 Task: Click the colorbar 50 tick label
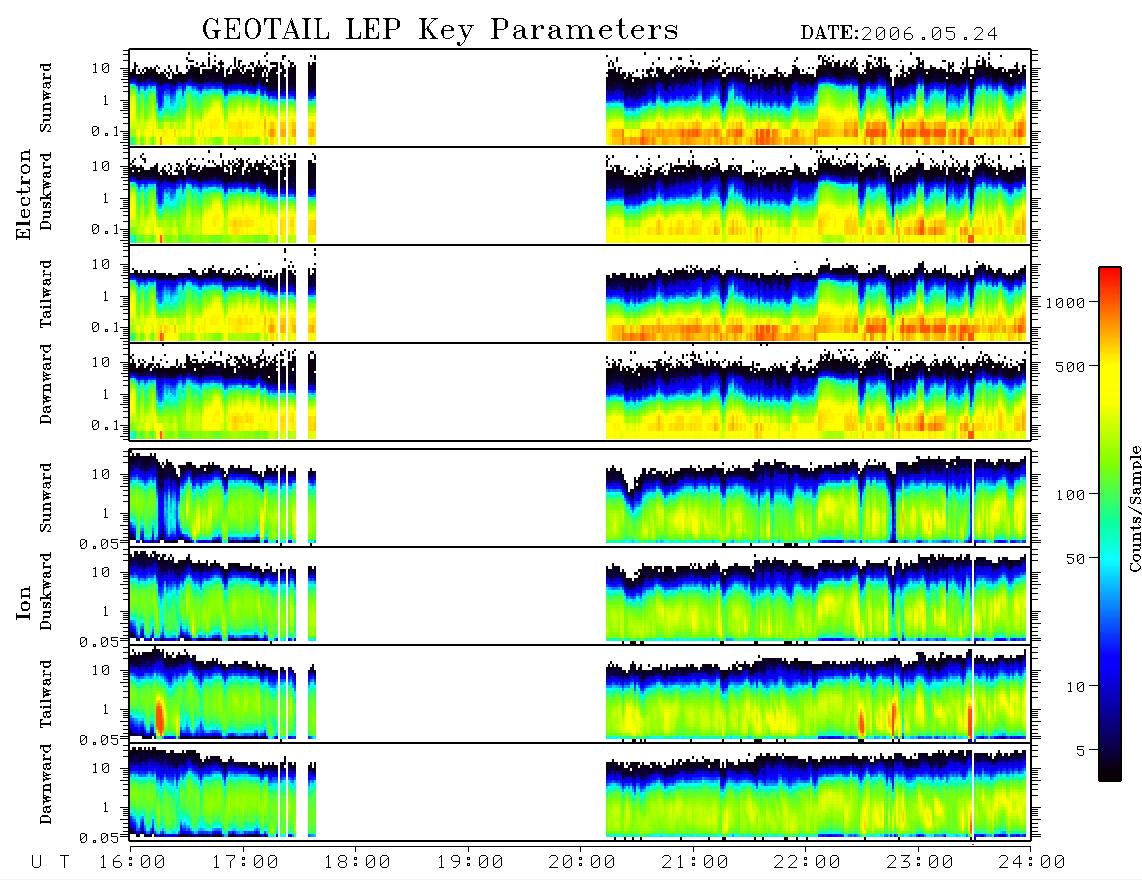1075,559
